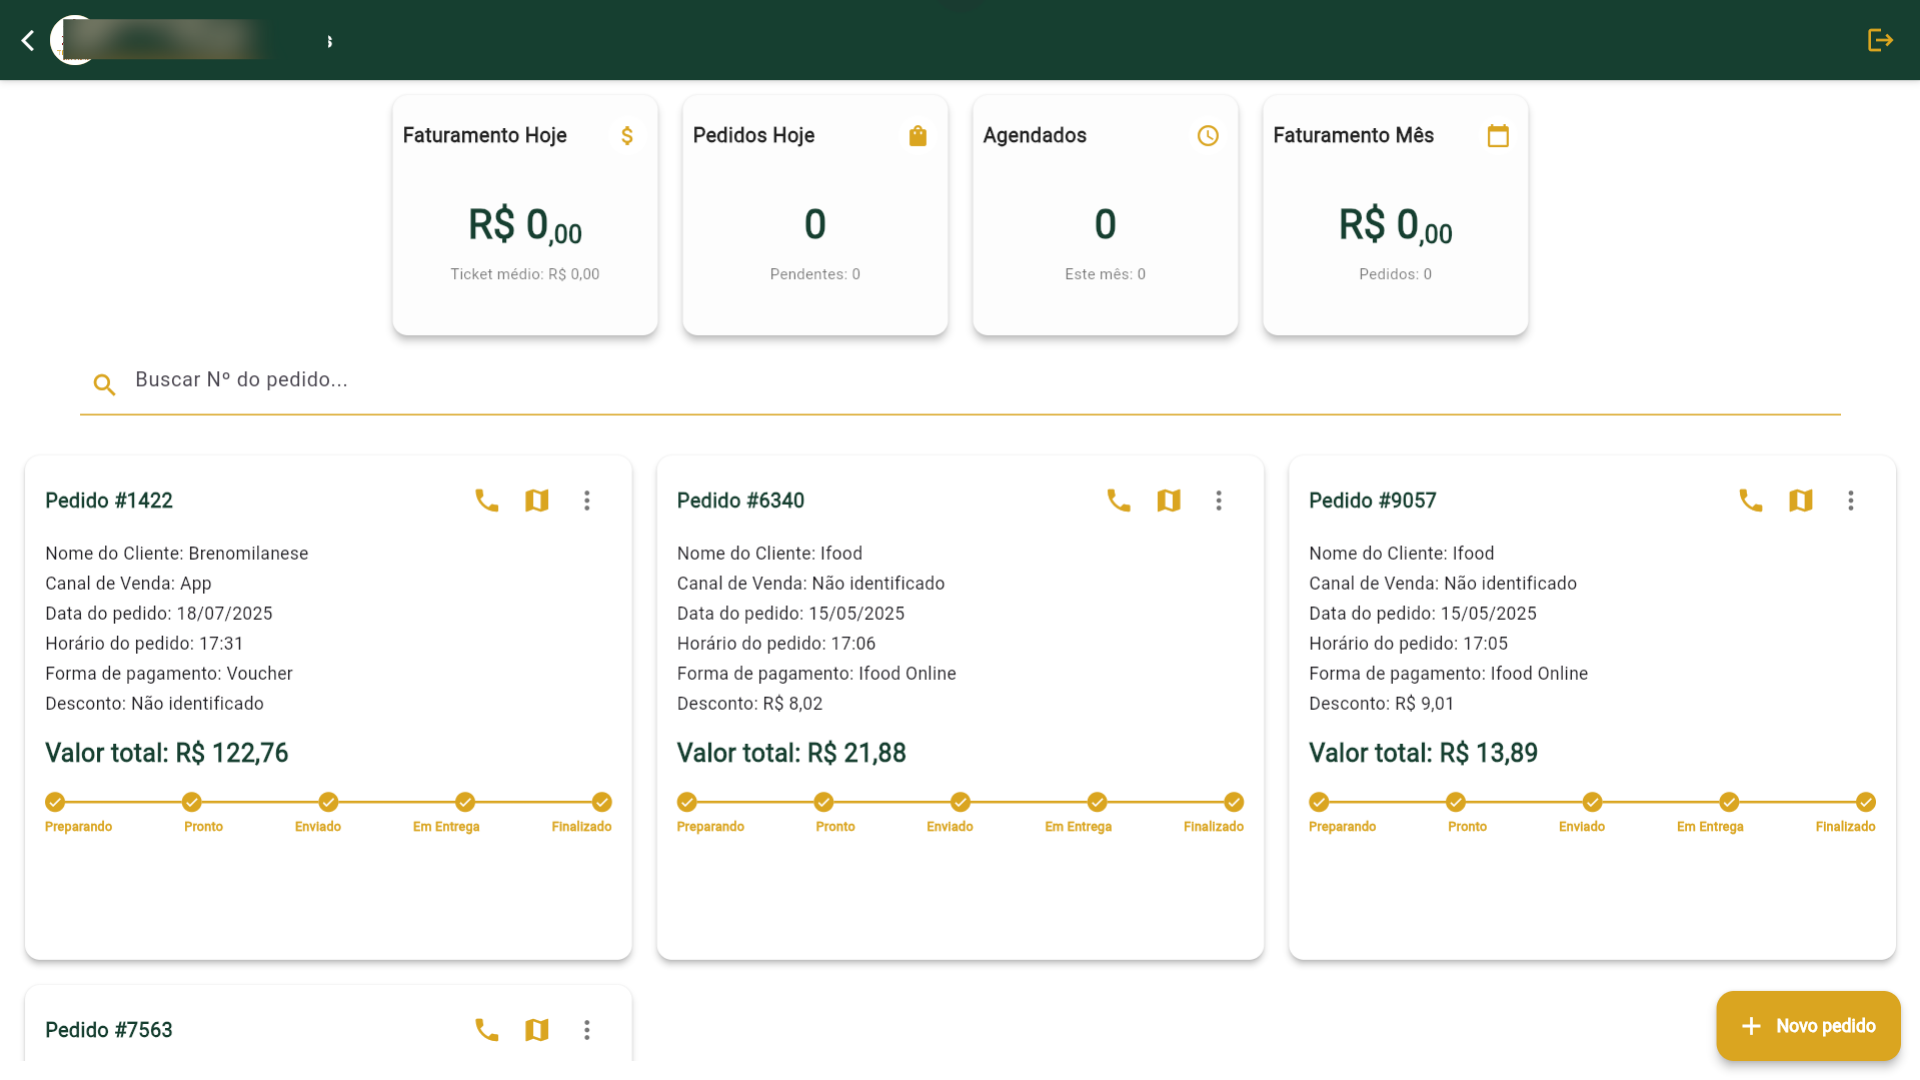Open the three-dot menu on Pedido #6340
Screen dimensions: 1920x1080
coord(1219,500)
